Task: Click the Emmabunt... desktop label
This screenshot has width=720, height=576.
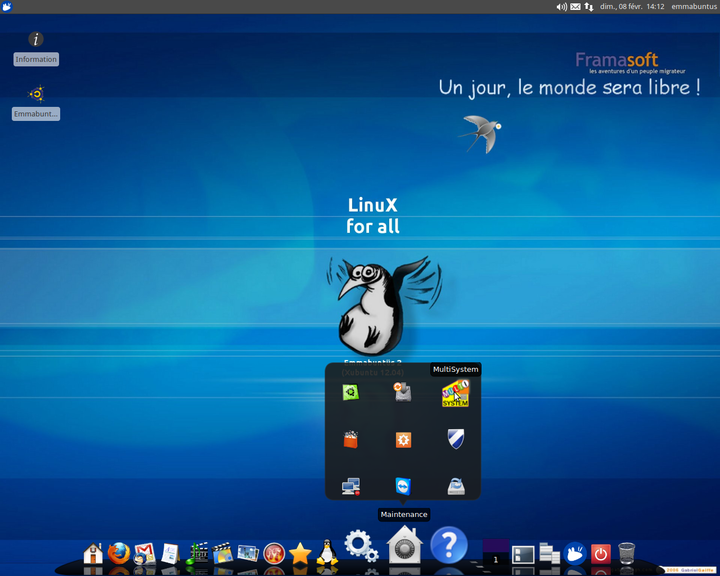Action: pyautogui.click(x=36, y=114)
